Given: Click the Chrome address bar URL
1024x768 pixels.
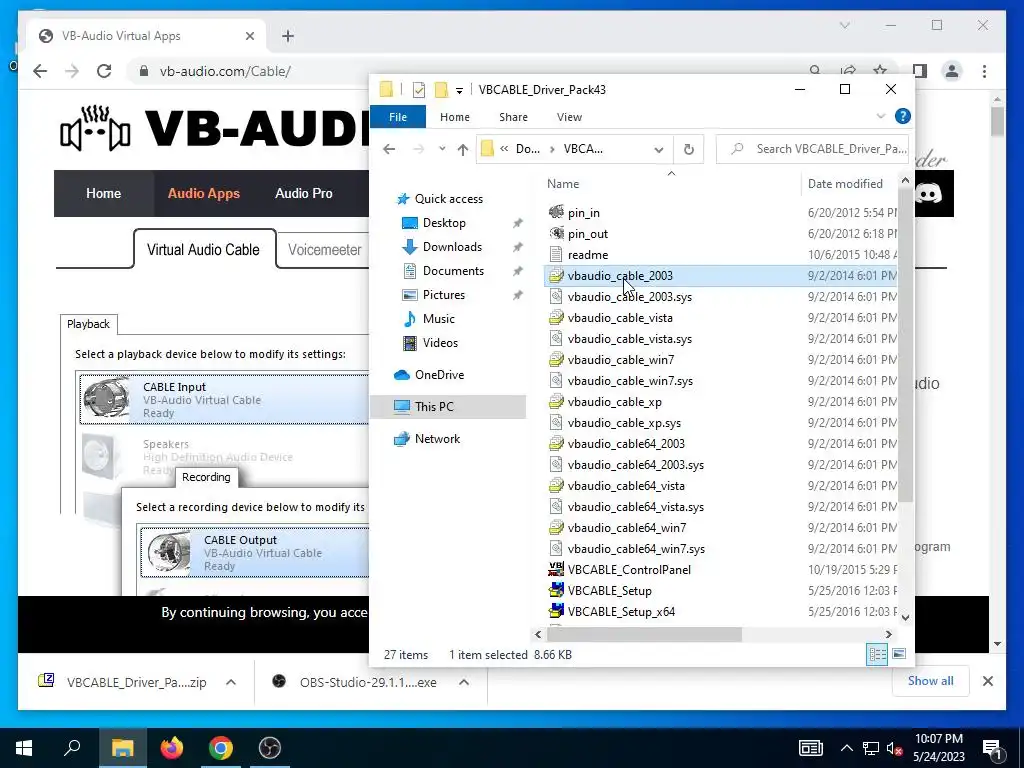Looking at the screenshot, I should [225, 71].
